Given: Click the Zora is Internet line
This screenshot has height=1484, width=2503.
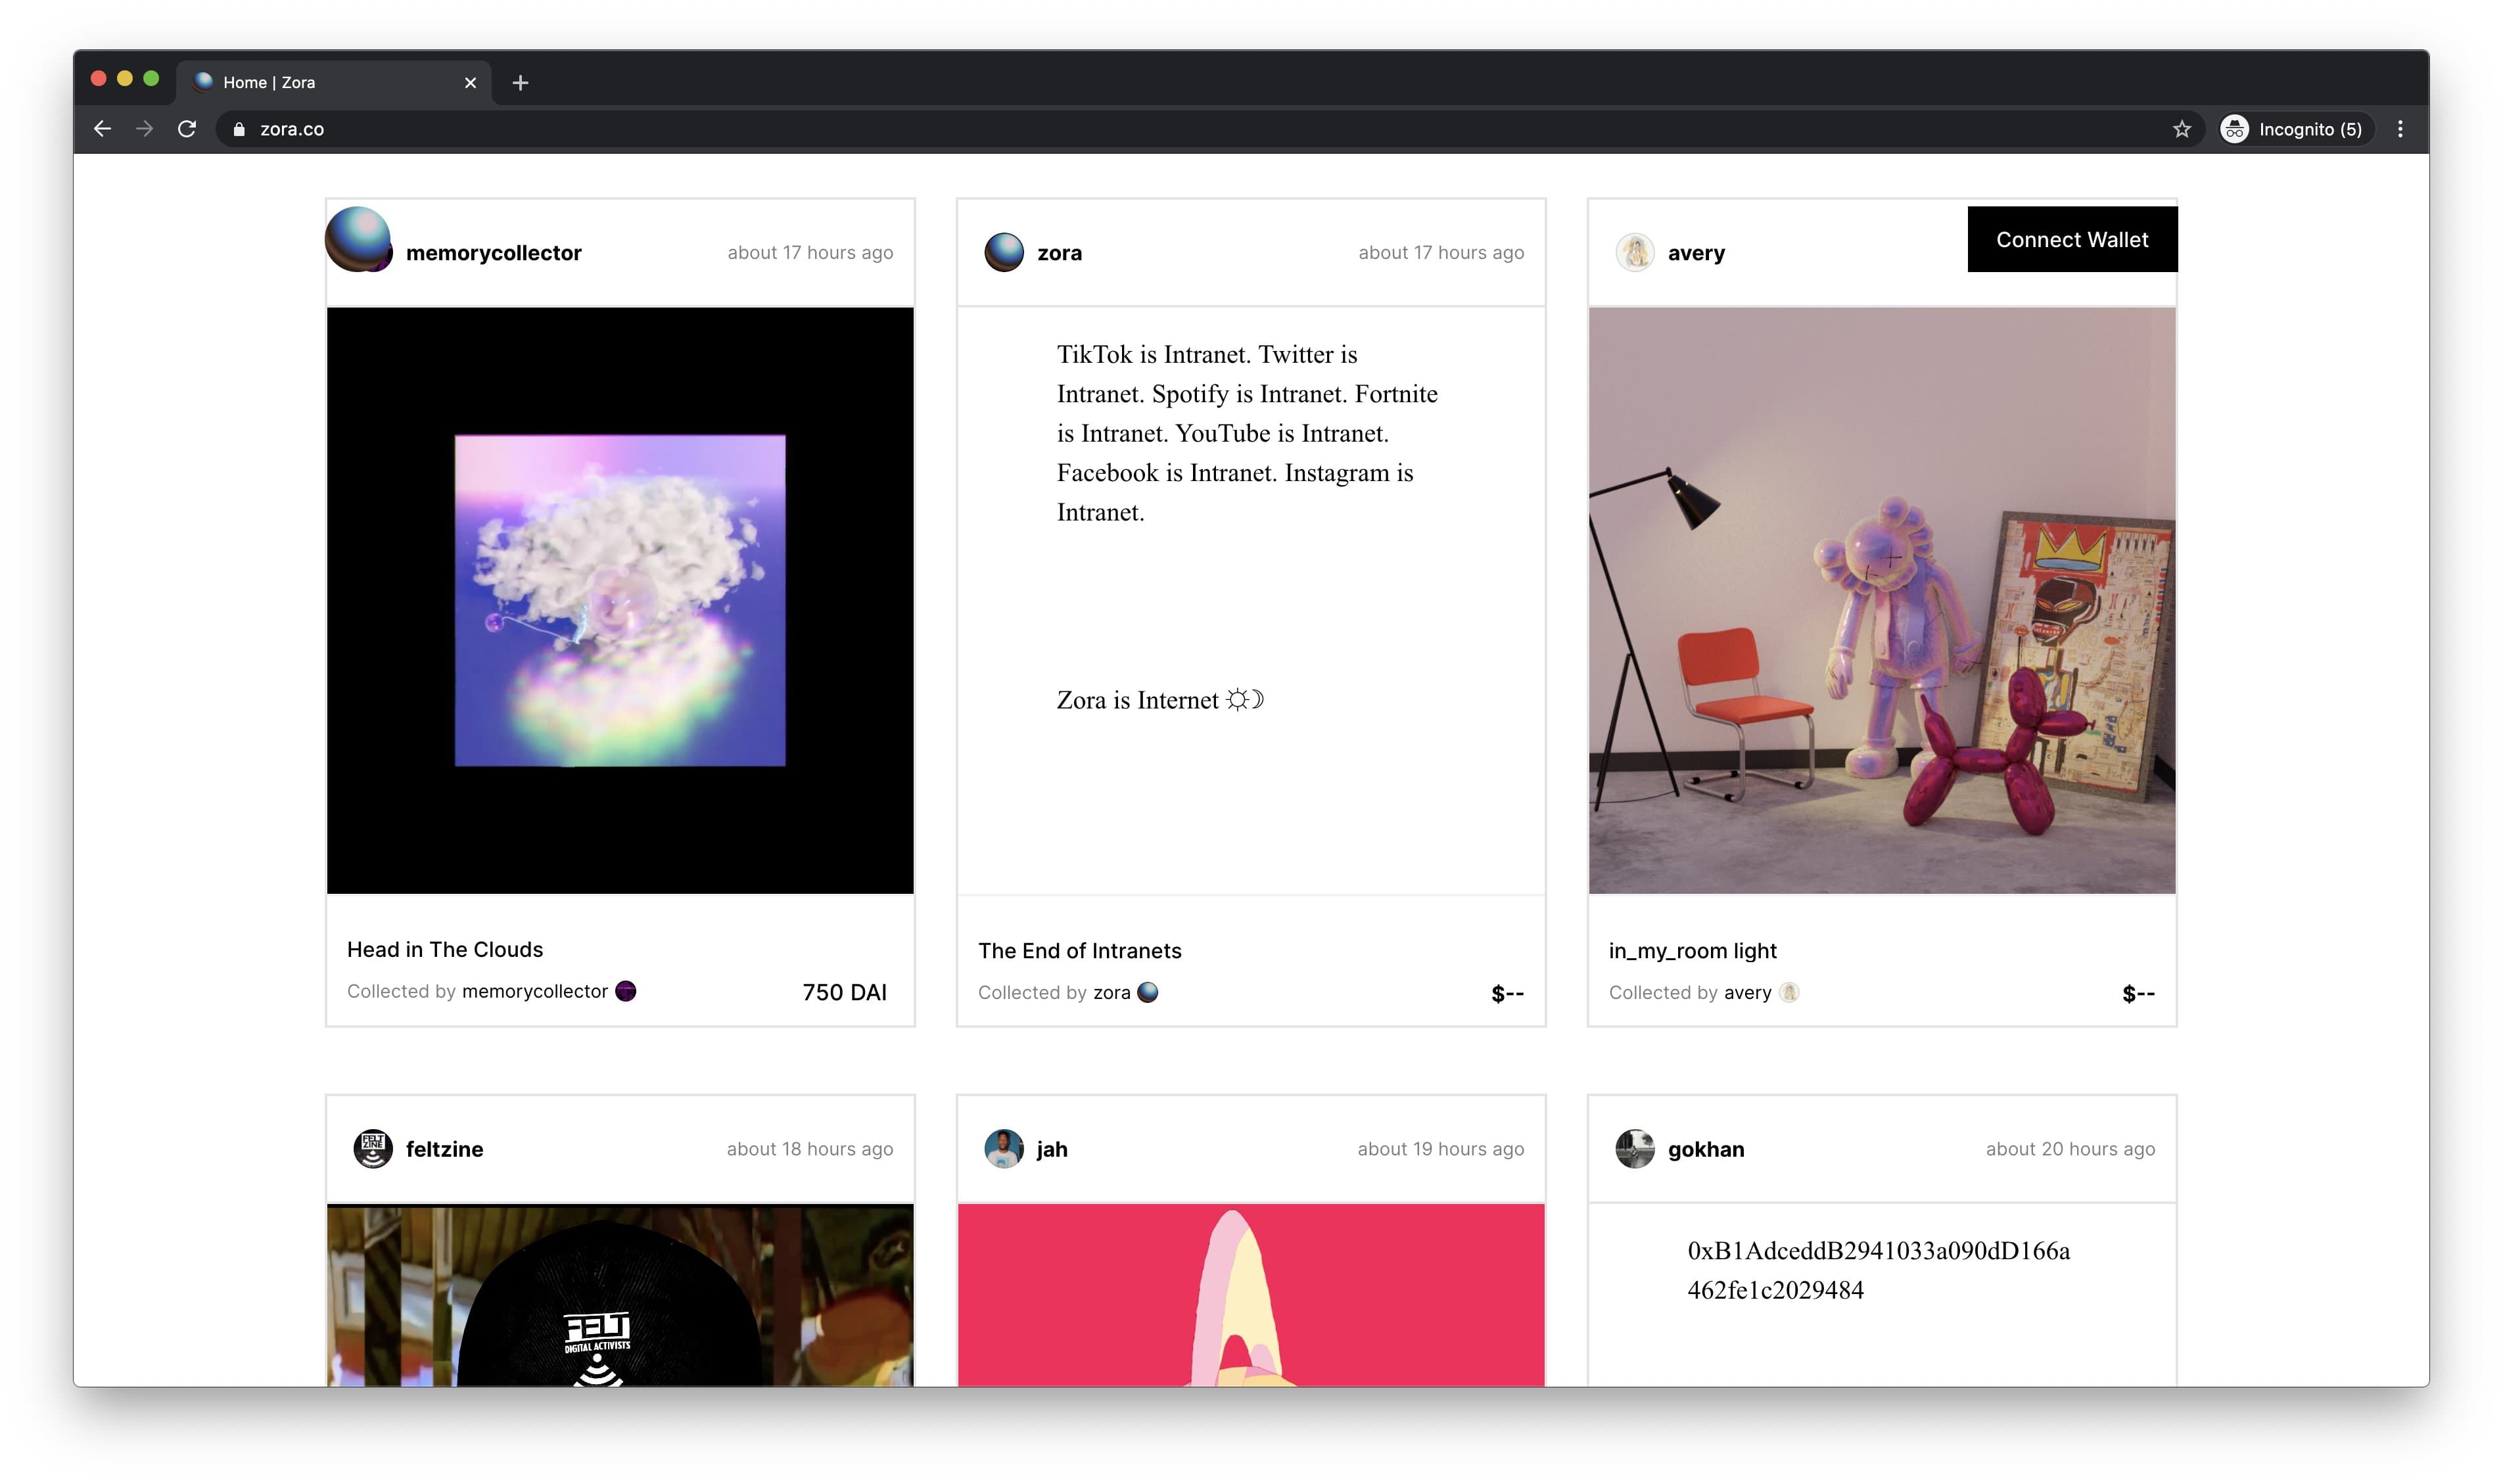Looking at the screenshot, I should pyautogui.click(x=1160, y=700).
